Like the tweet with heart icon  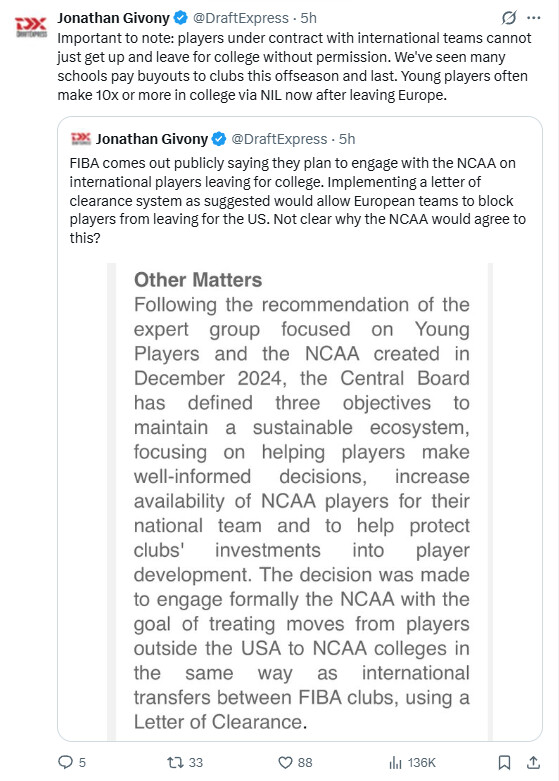285,762
